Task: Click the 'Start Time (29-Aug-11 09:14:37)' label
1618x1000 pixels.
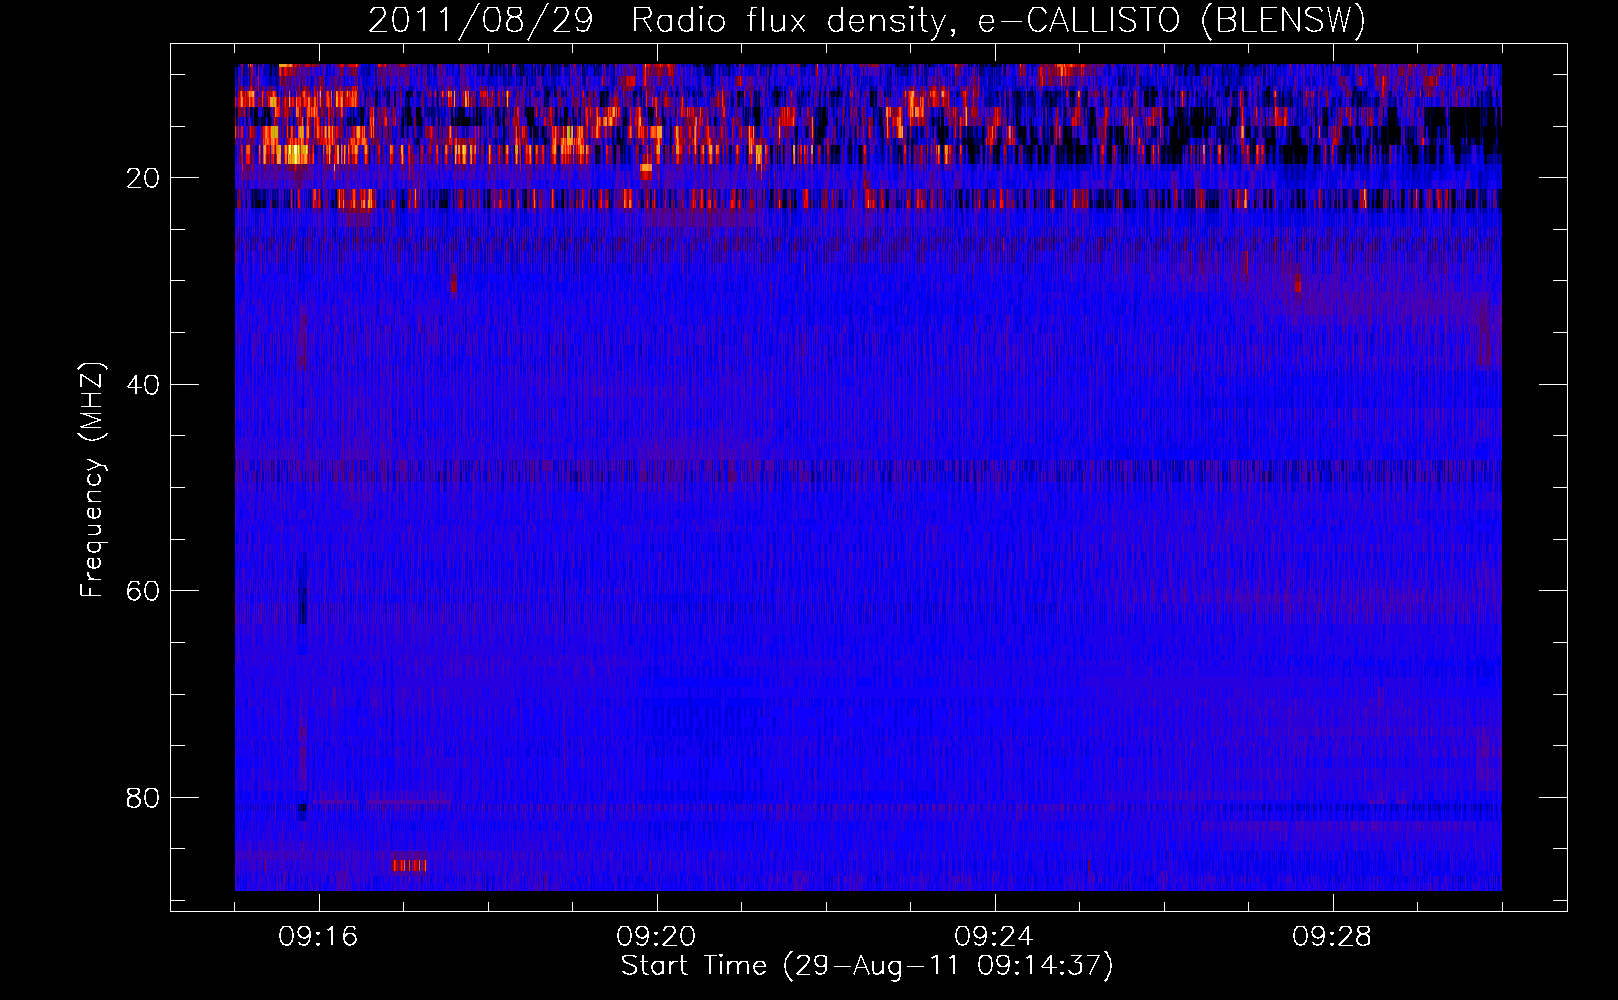Action: click(867, 966)
